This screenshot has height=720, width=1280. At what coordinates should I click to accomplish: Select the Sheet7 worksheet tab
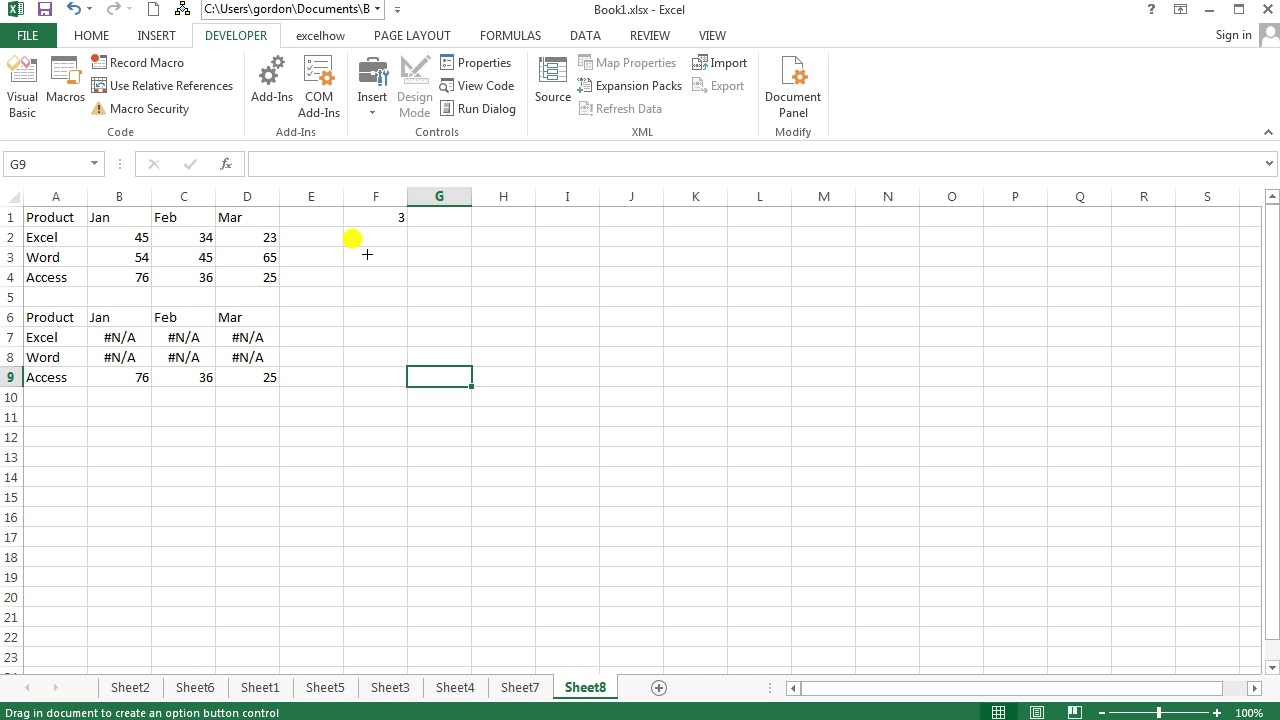pyautogui.click(x=519, y=688)
